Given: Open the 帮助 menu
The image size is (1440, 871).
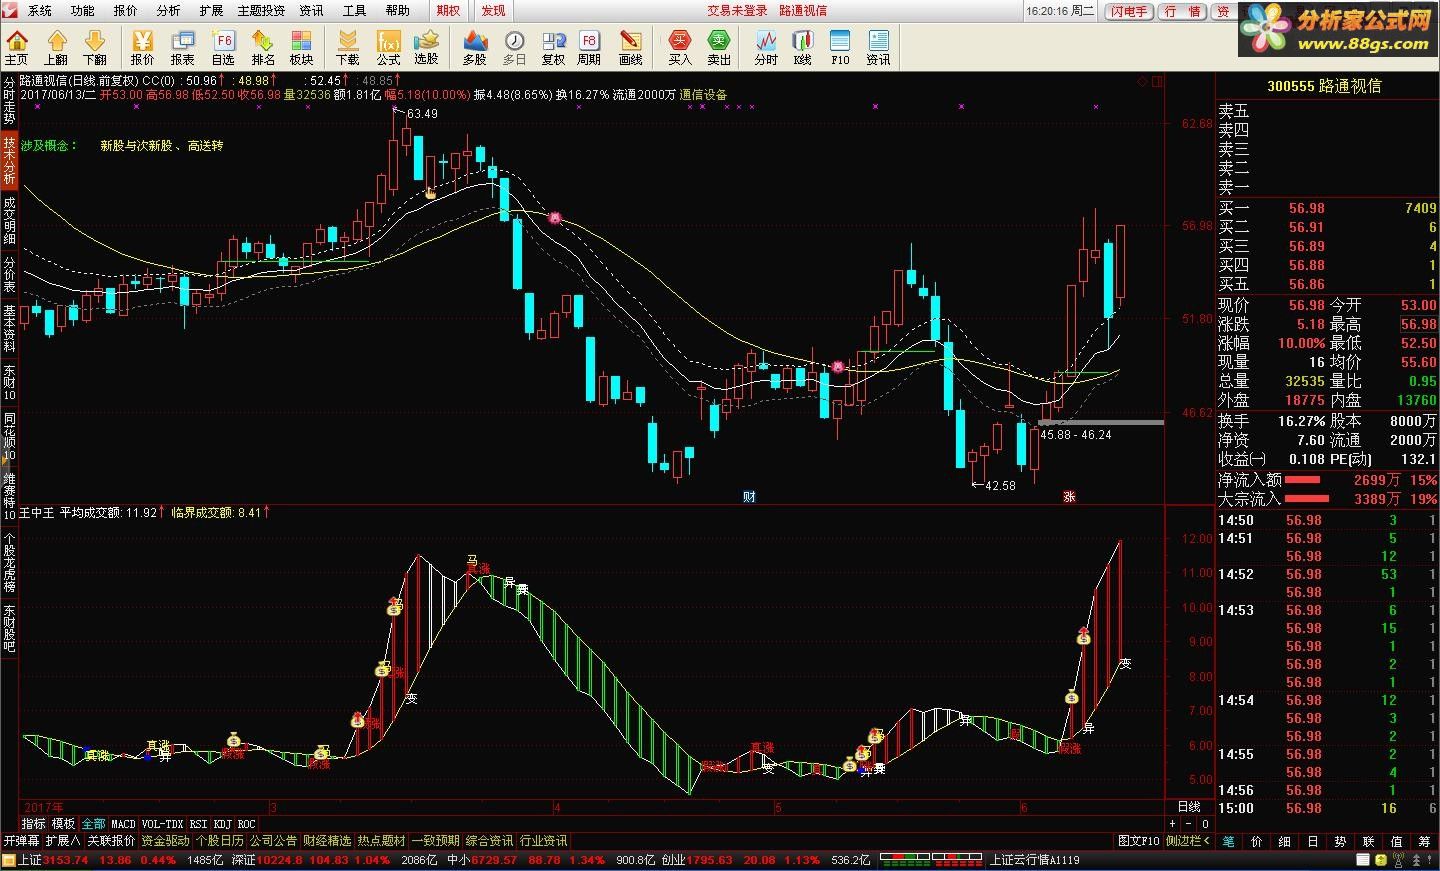Looking at the screenshot, I should (x=398, y=10).
